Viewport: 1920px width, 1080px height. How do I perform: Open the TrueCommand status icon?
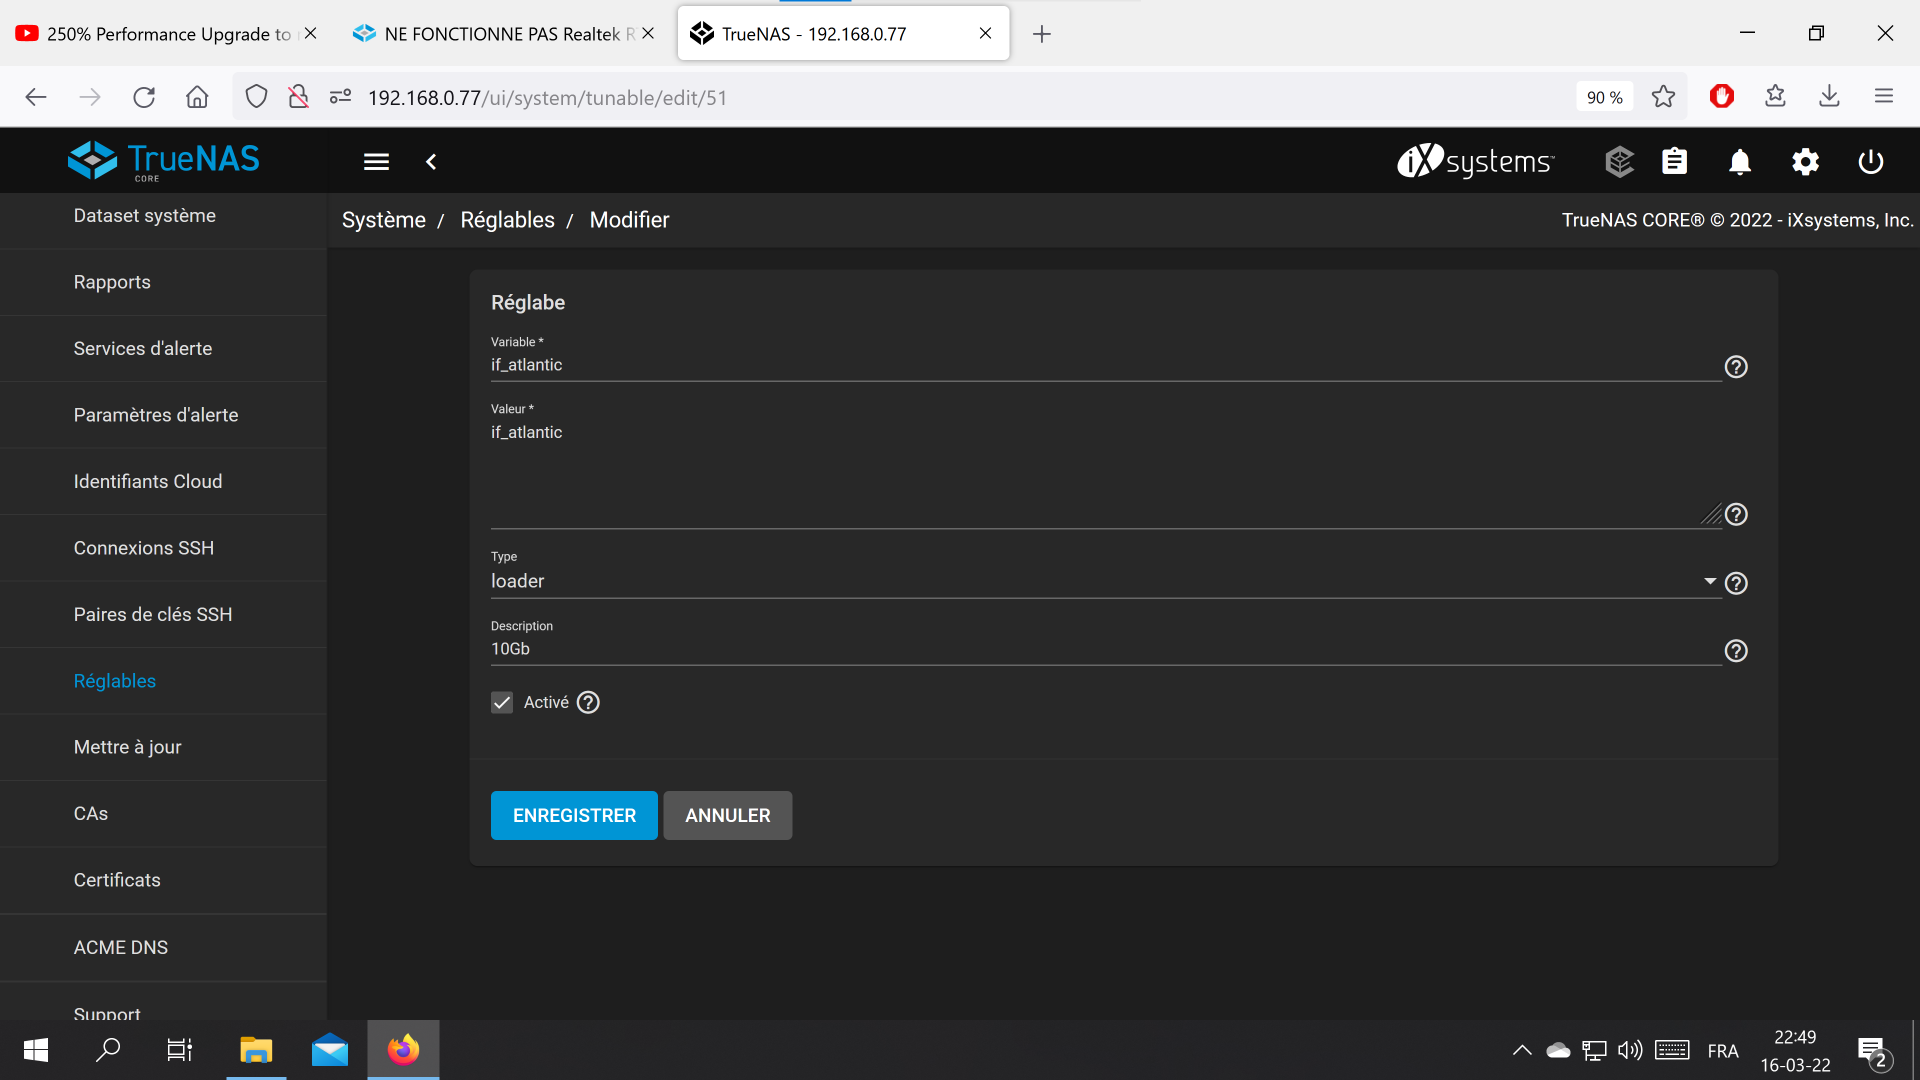pos(1619,161)
